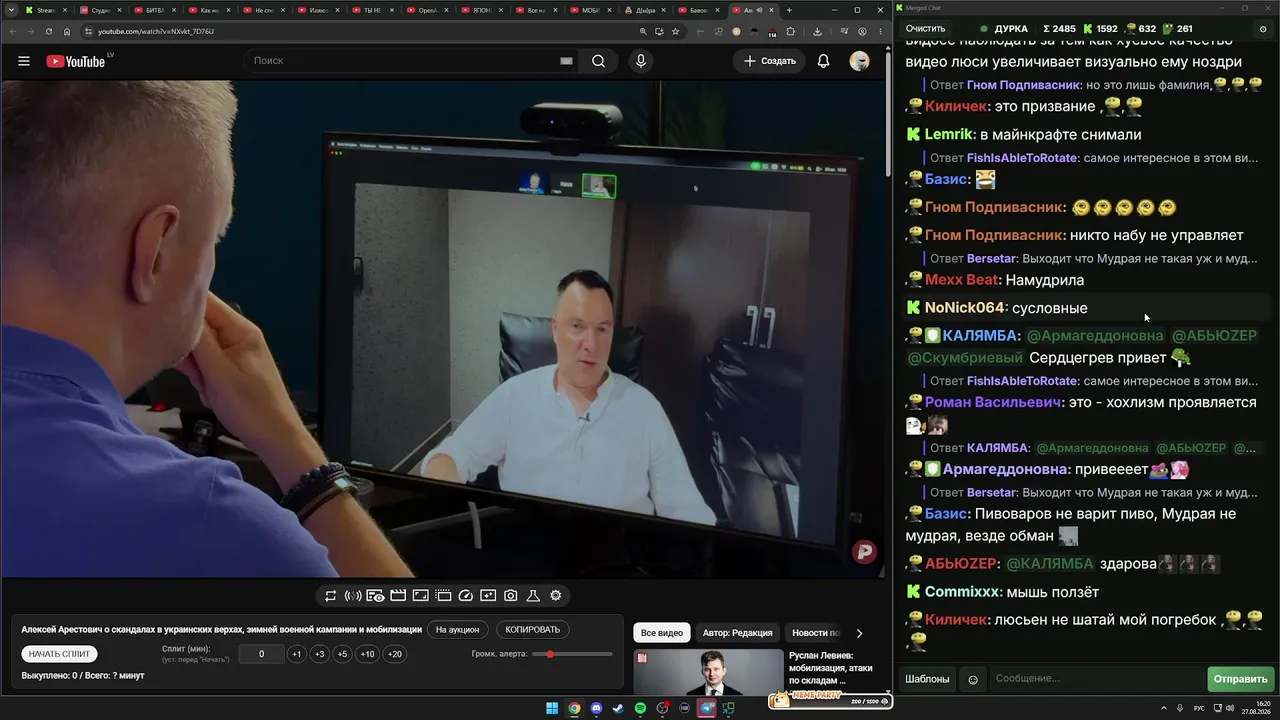Switch to the МОБИ browser tab
Screen dimensions: 1280x720
click(591, 10)
